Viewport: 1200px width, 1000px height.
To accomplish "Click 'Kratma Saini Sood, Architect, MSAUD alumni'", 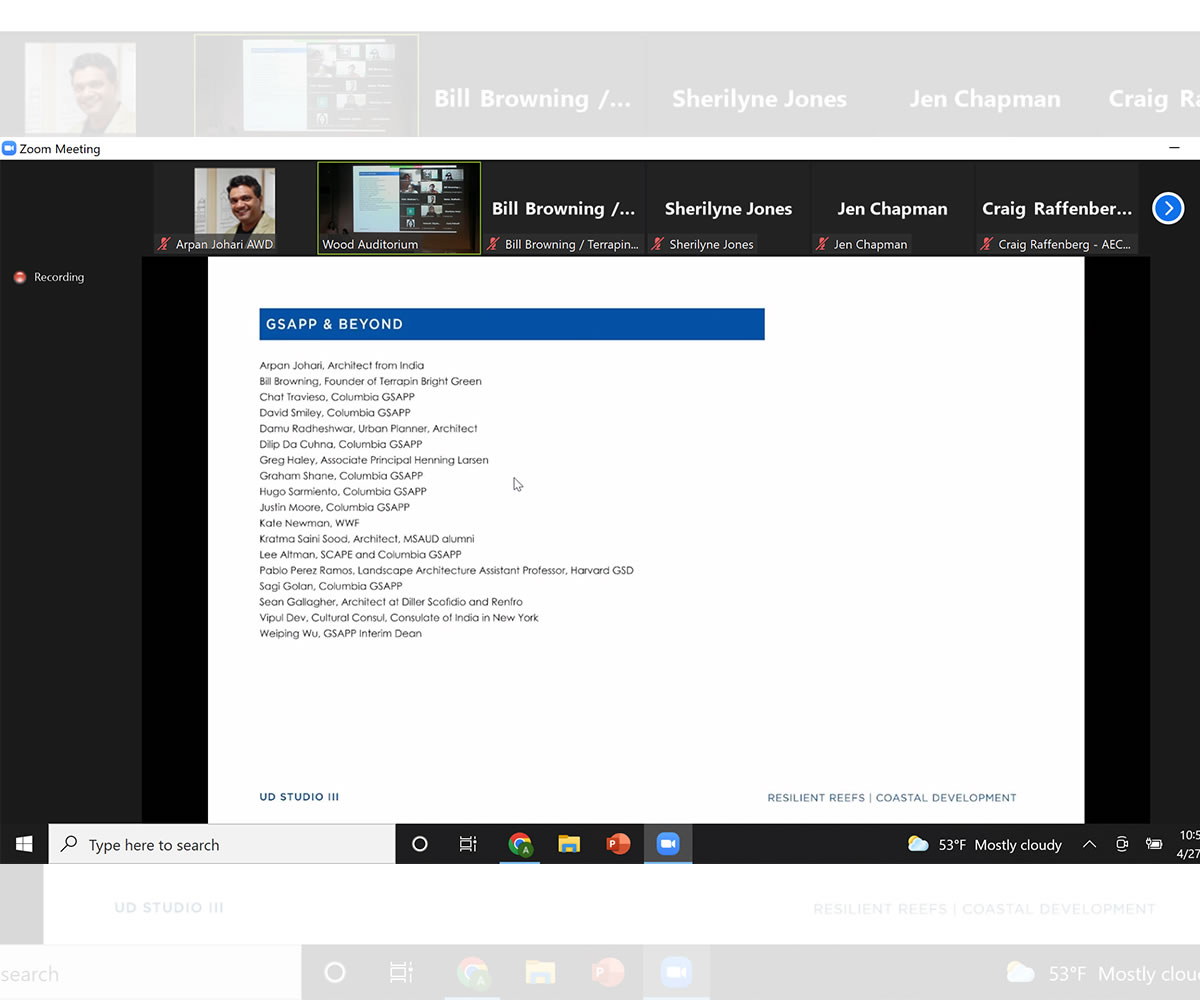I will (367, 539).
